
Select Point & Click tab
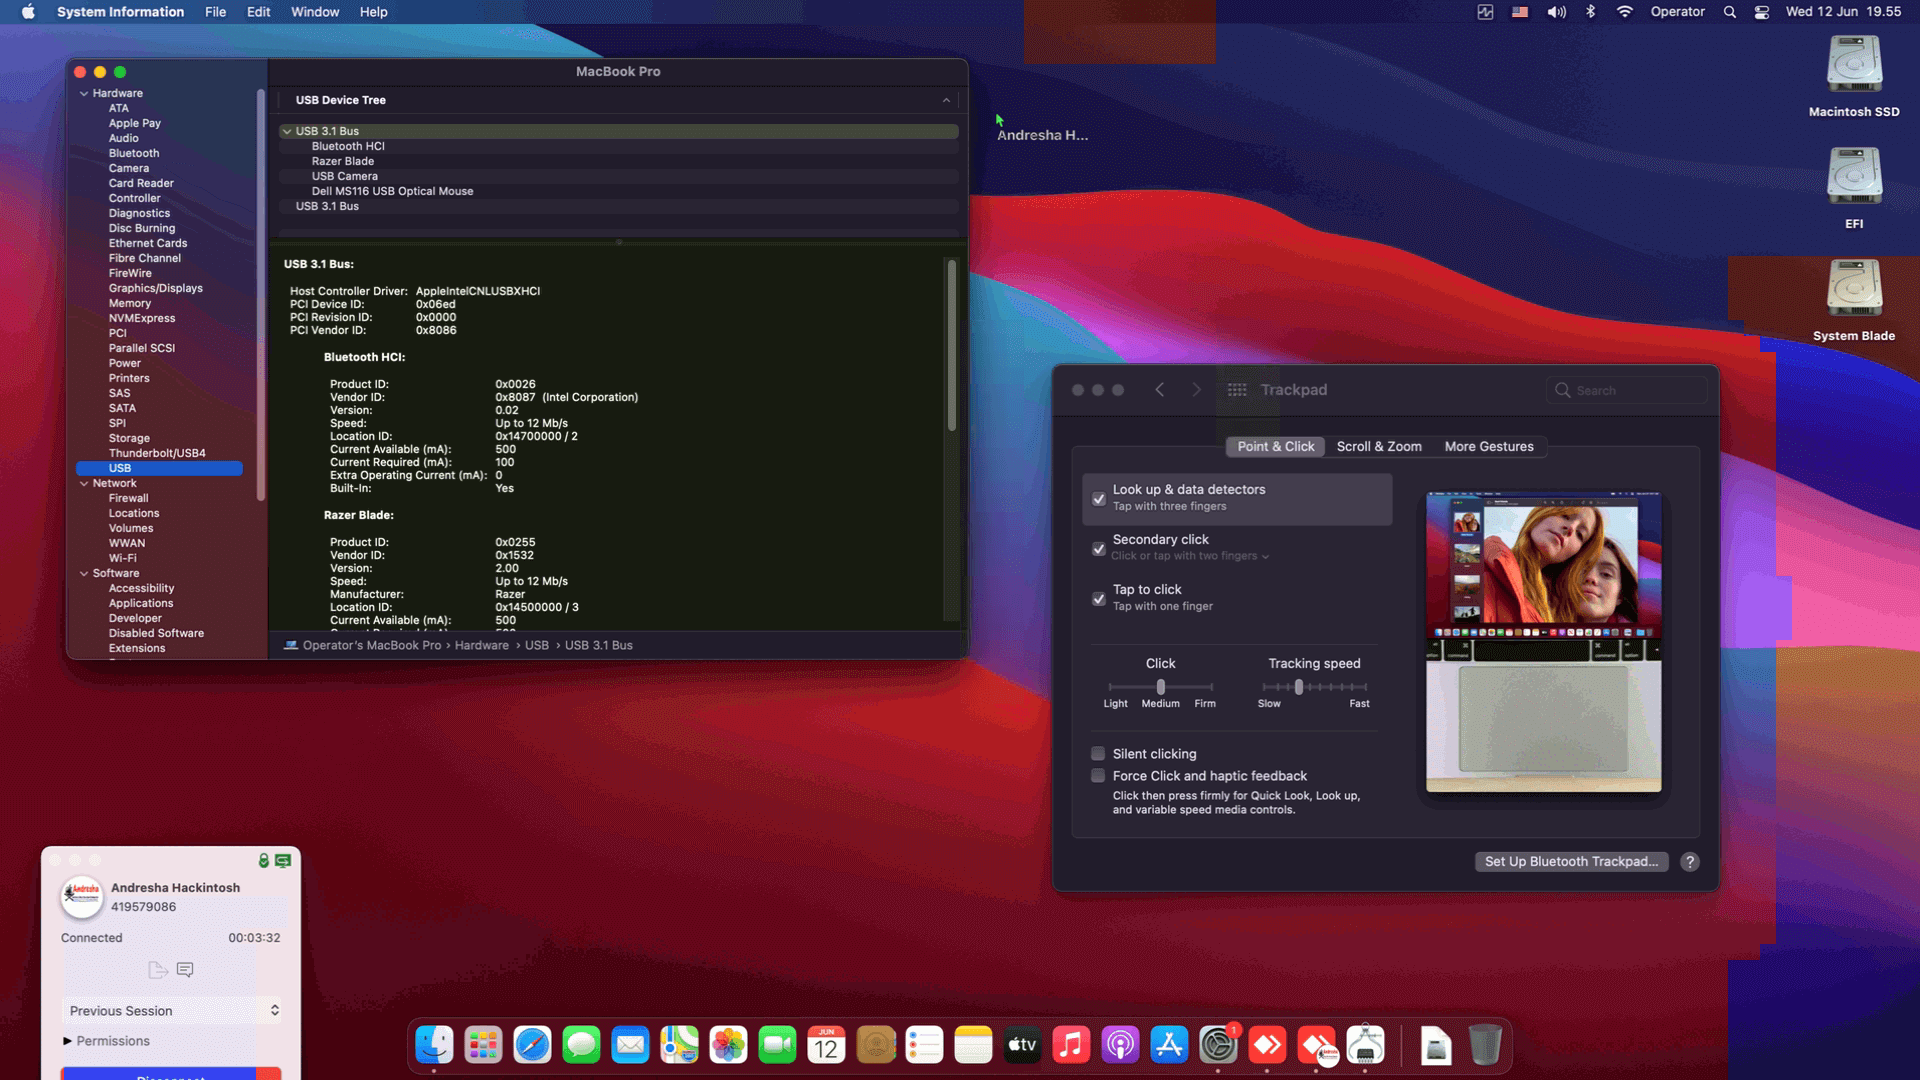pos(1275,447)
